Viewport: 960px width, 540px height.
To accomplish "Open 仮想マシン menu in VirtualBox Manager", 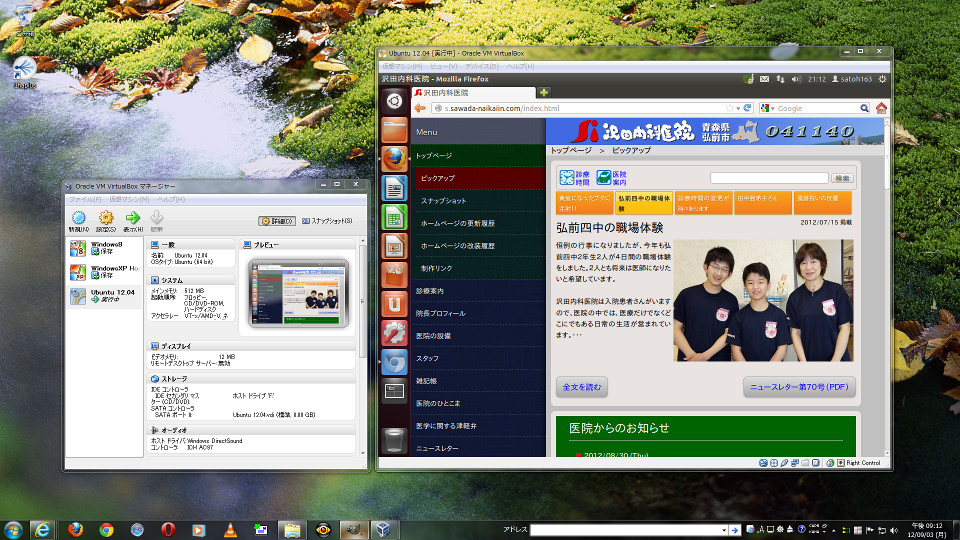I will [129, 200].
